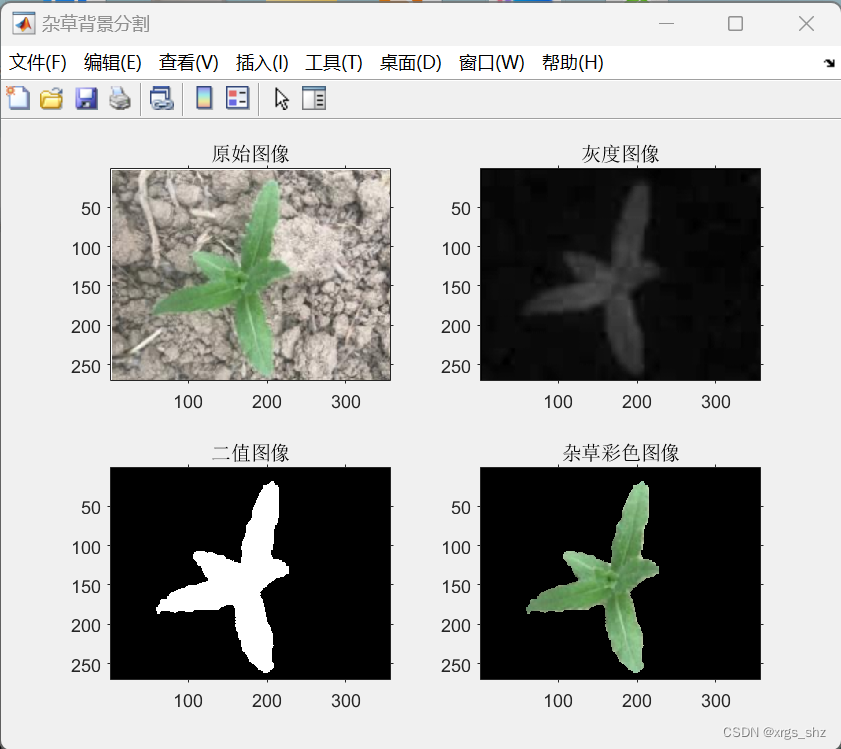Toggle the Edit Plot arrow tool
841x749 pixels.
282,99
